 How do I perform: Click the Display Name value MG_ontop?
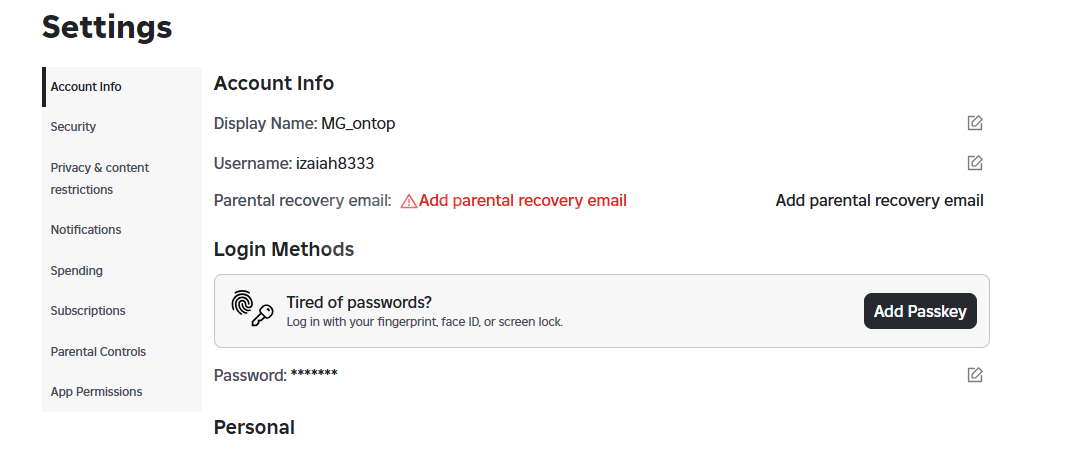click(x=358, y=123)
